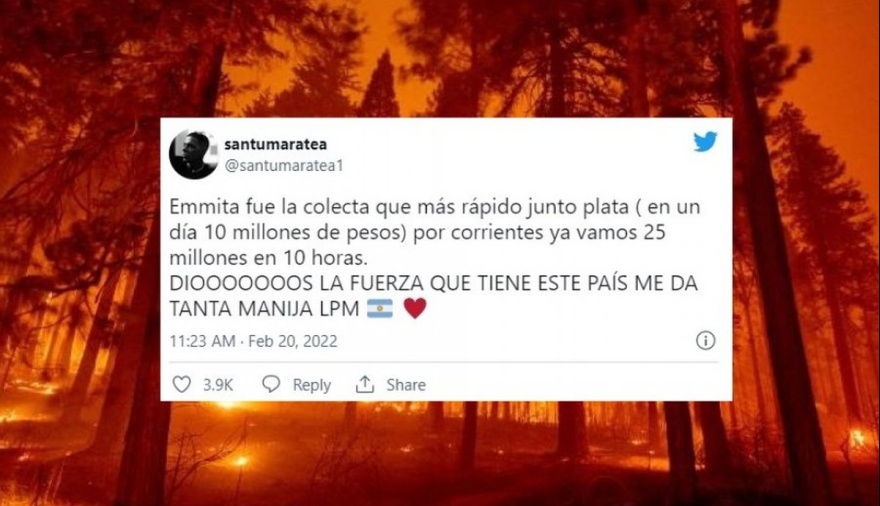
Task: Click the Argentina flag emoji
Action: click(x=380, y=309)
